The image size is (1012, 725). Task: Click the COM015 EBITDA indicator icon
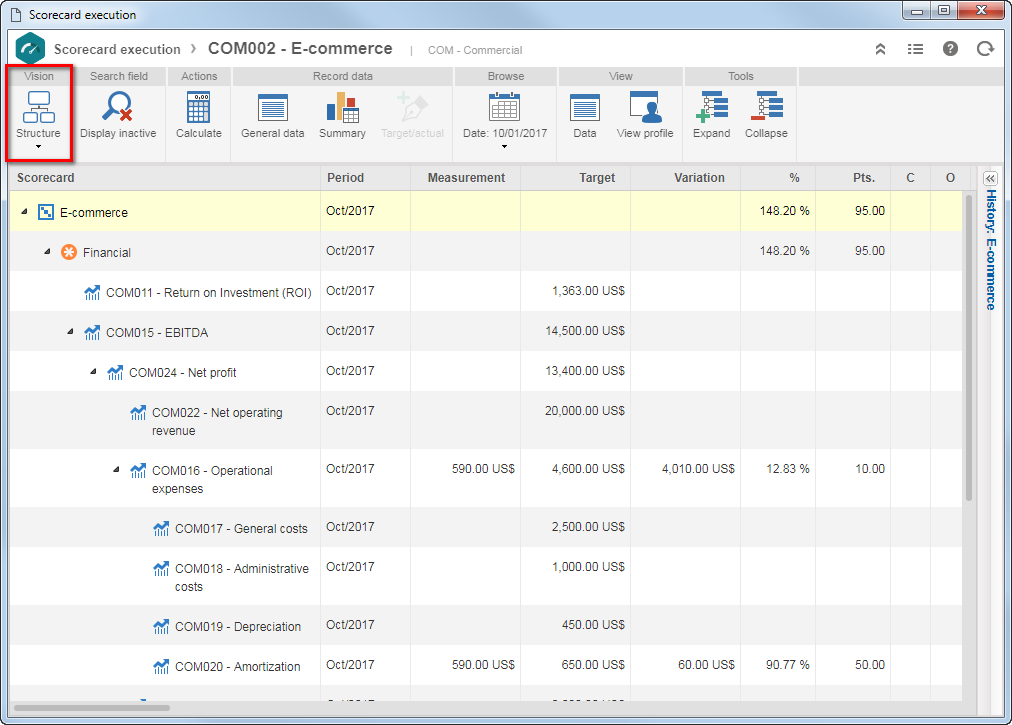[x=92, y=332]
